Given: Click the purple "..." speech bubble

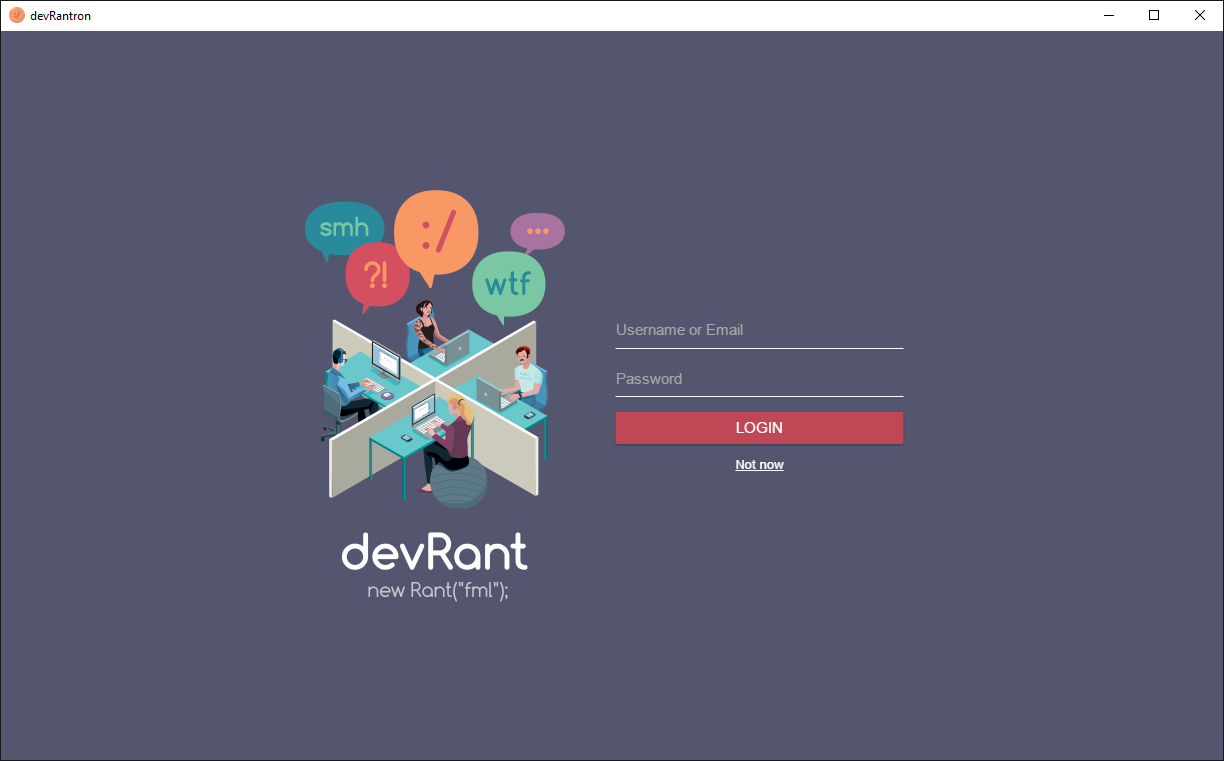Looking at the screenshot, I should point(537,230).
